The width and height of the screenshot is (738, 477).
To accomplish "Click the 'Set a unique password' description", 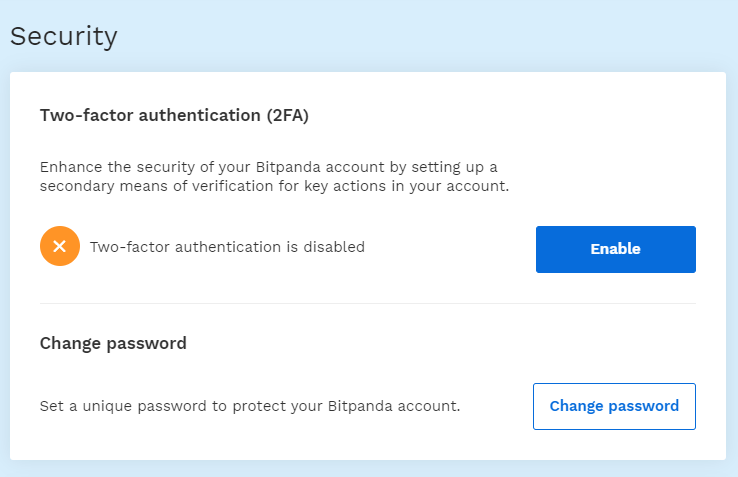I will tap(250, 406).
